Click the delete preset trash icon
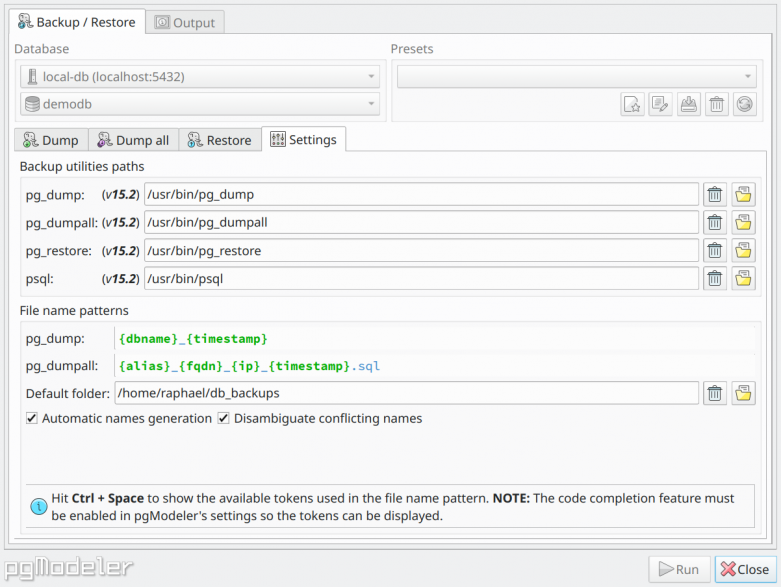This screenshot has height=587, width=781. 717,105
